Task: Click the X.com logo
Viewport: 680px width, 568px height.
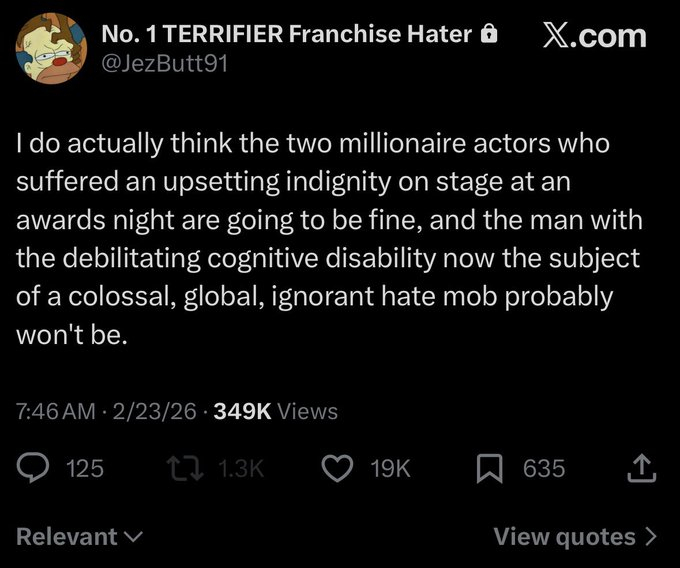Action: (x=594, y=36)
